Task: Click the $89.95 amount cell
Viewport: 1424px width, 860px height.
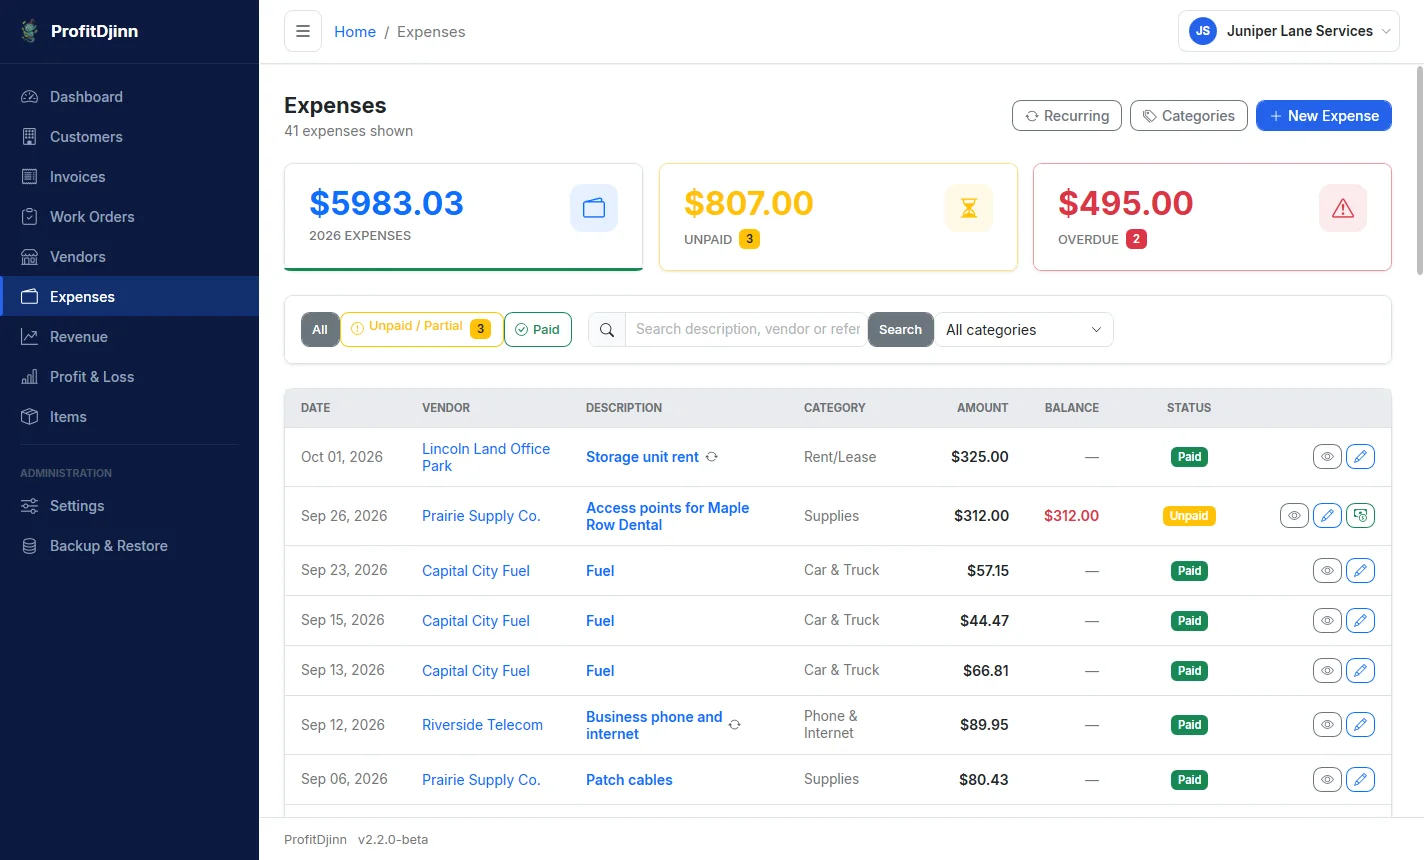Action: [984, 725]
